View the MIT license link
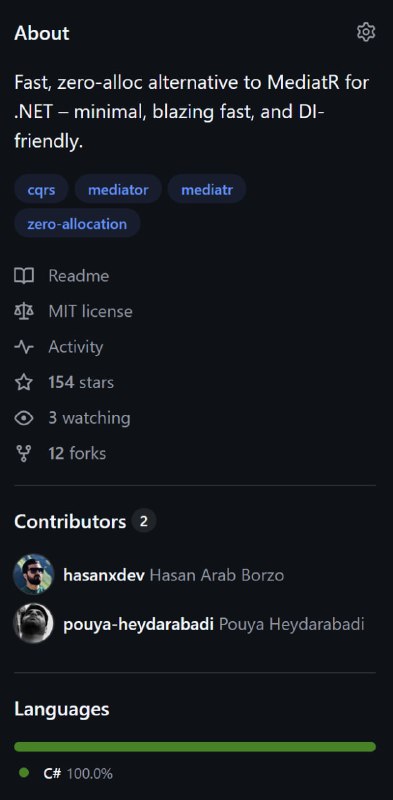The image size is (393, 800). pyautogui.click(x=90, y=311)
